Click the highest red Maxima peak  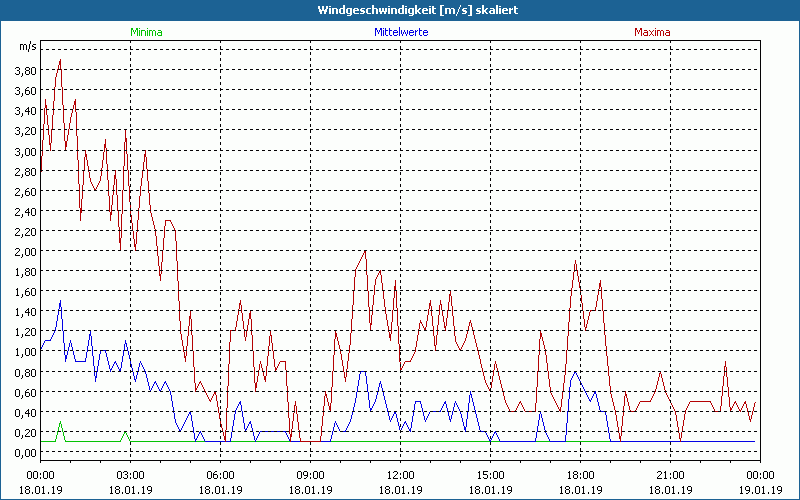(x=60, y=60)
